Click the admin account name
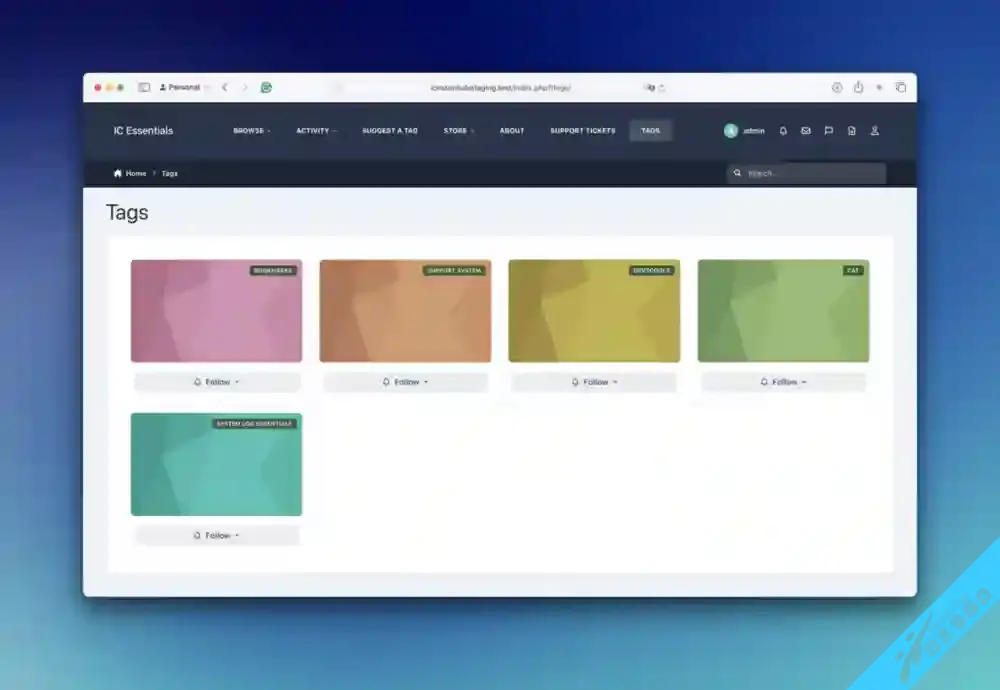Screen dimensions: 1000x690 point(753,131)
